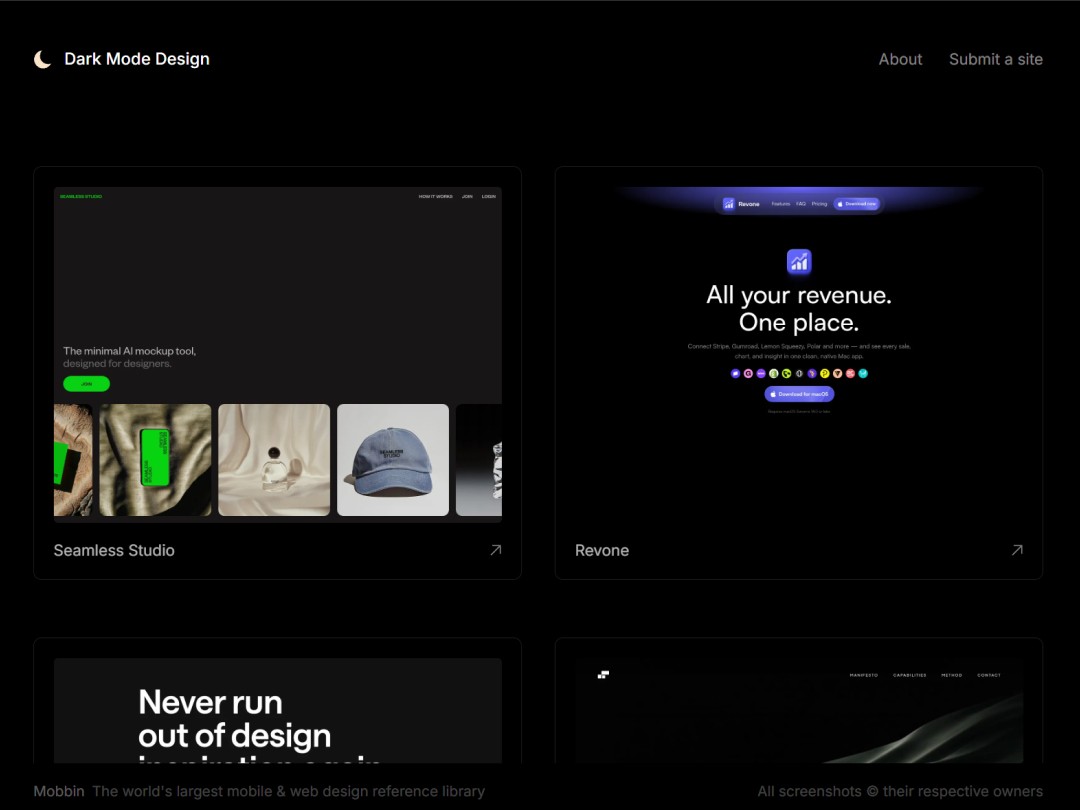Open the Revone screenshot thumbnail

(799, 355)
